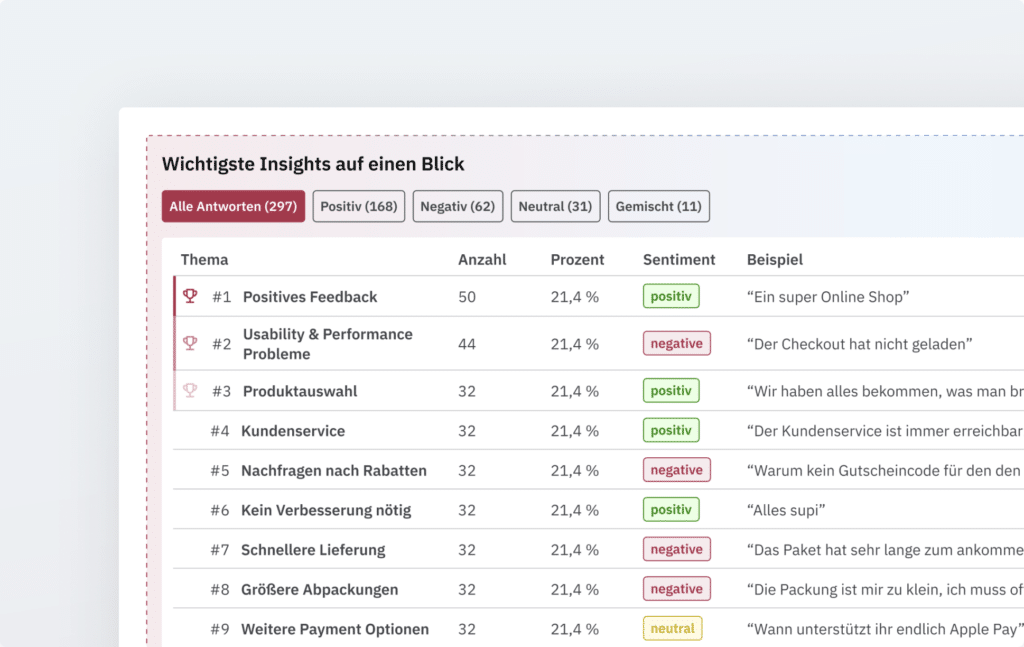
Task: Click the Sentiment column header
Action: pos(679,260)
